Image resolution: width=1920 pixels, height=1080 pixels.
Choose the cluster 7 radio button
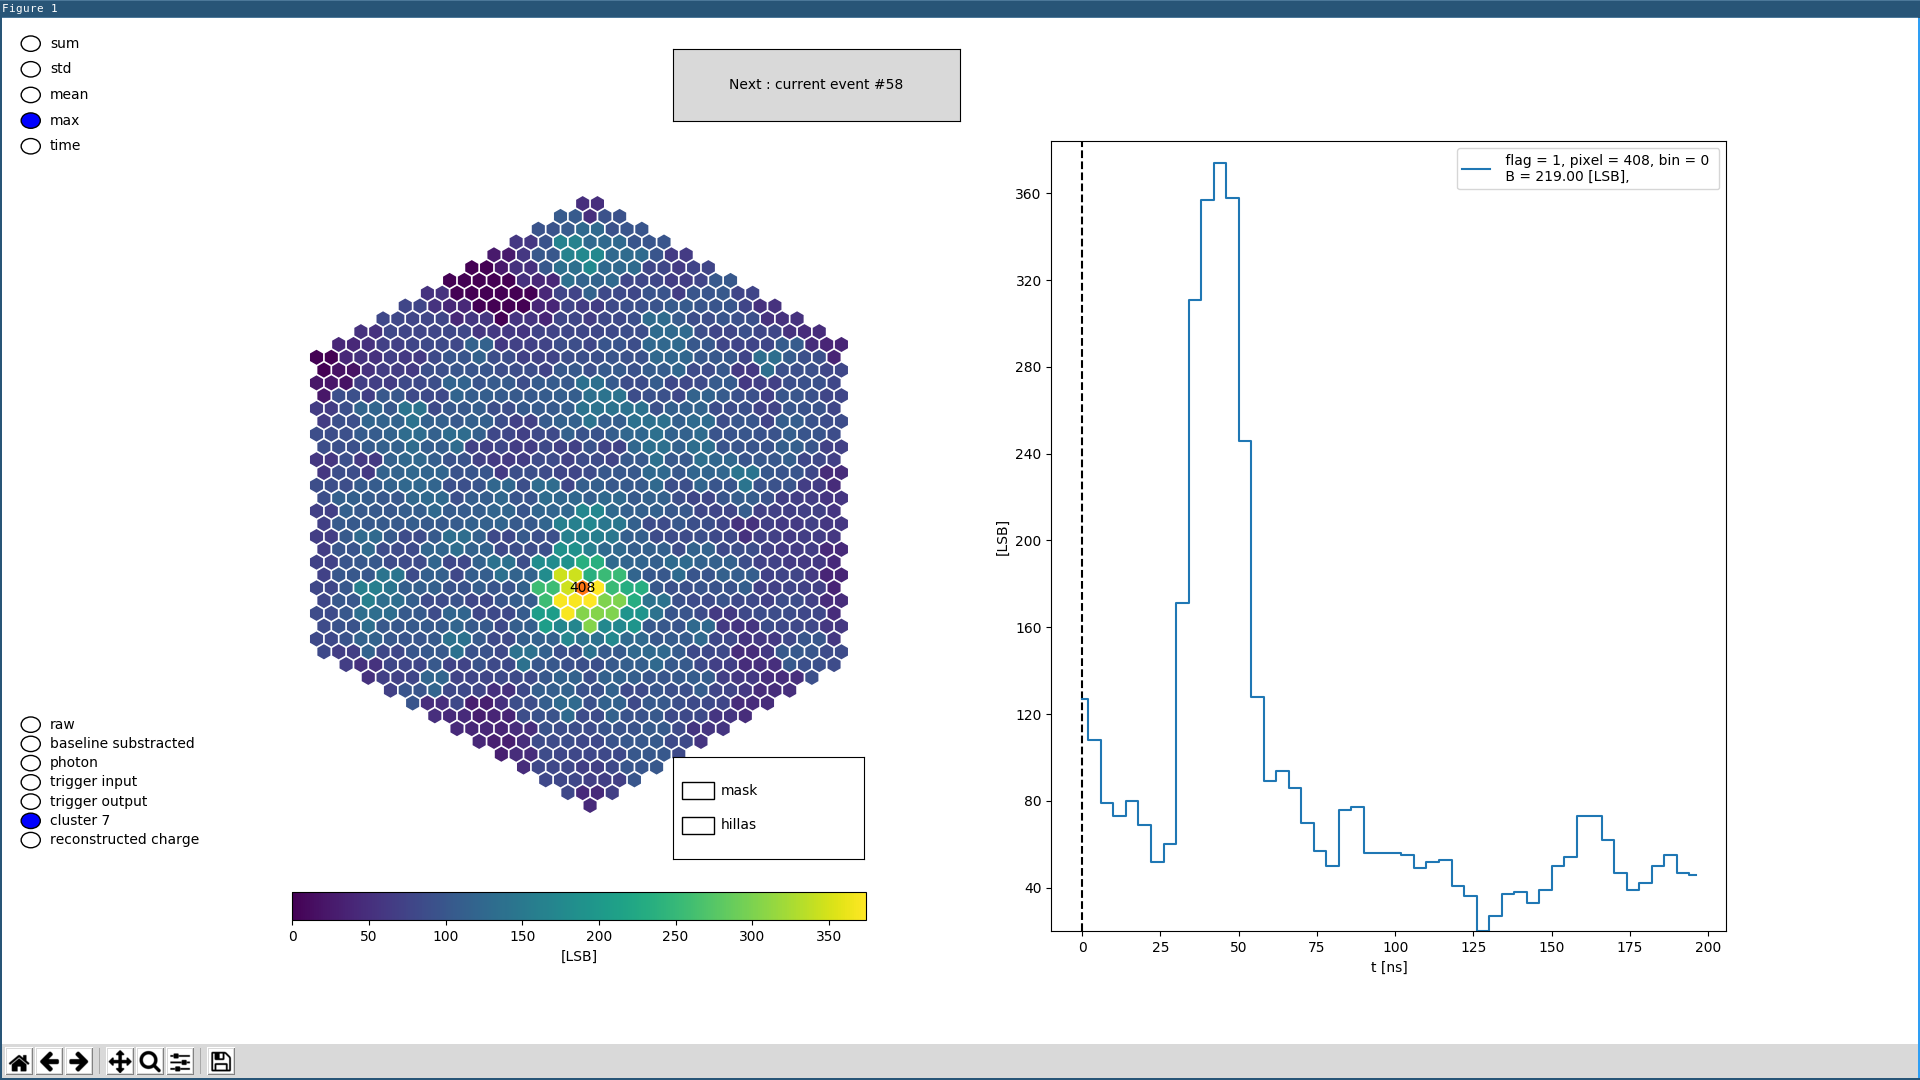(31, 820)
